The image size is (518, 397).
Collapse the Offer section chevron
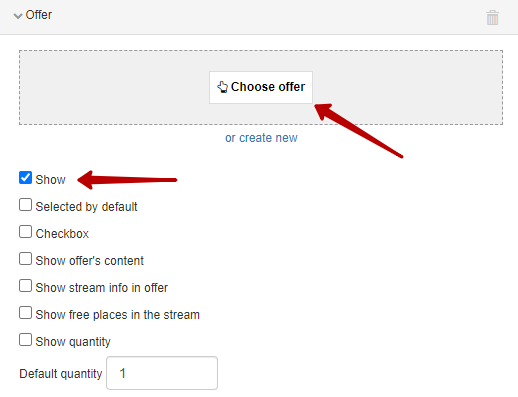[x=18, y=16]
